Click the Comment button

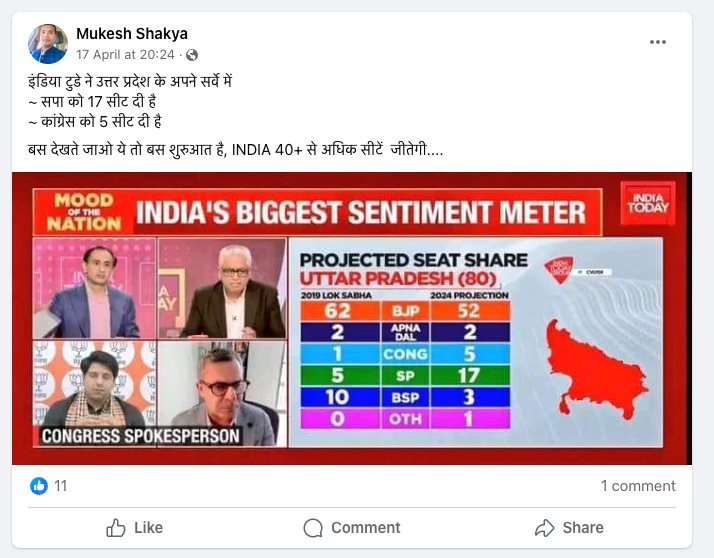[351, 527]
